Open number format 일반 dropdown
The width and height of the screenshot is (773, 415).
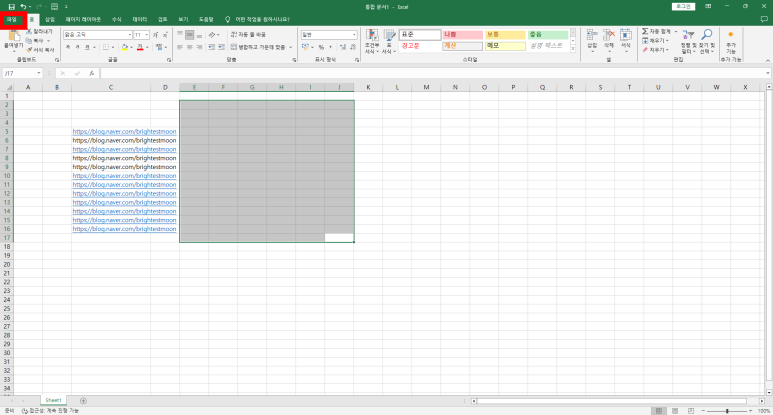tap(354, 35)
